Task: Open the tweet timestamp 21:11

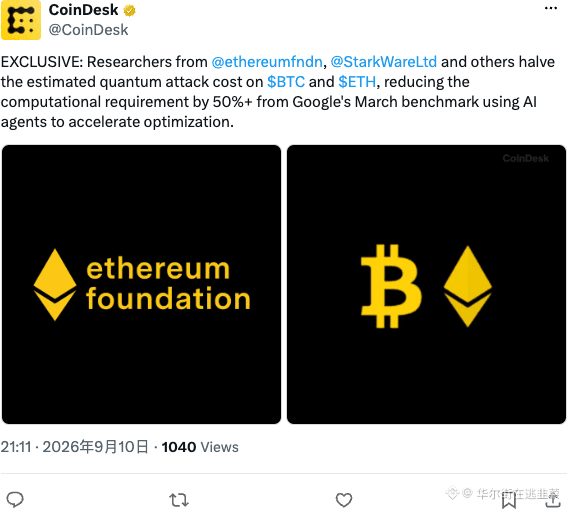Action: [x=16, y=447]
